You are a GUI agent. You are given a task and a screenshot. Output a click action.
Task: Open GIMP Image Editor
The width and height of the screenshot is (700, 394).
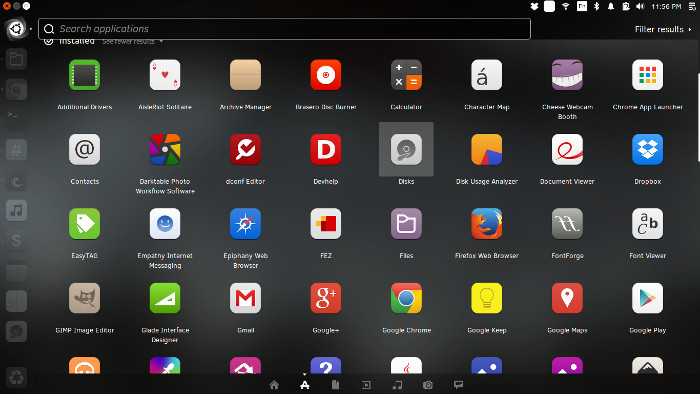point(84,298)
